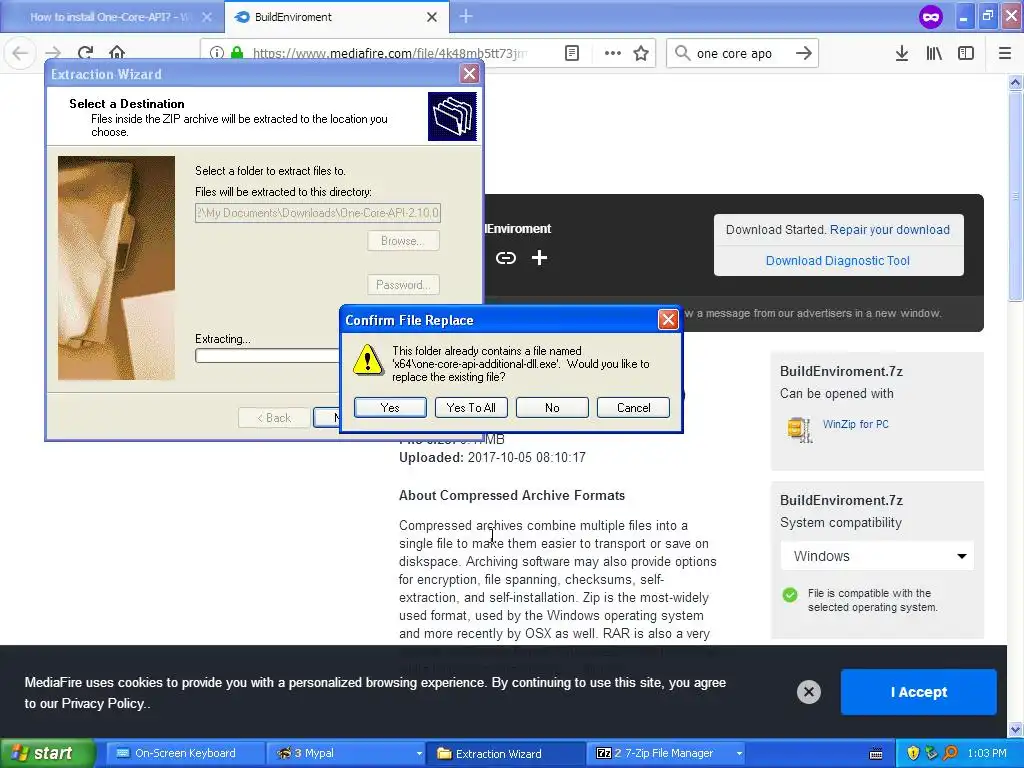Open the browser hamburger menu
This screenshot has height=768, width=1024.
(1005, 53)
